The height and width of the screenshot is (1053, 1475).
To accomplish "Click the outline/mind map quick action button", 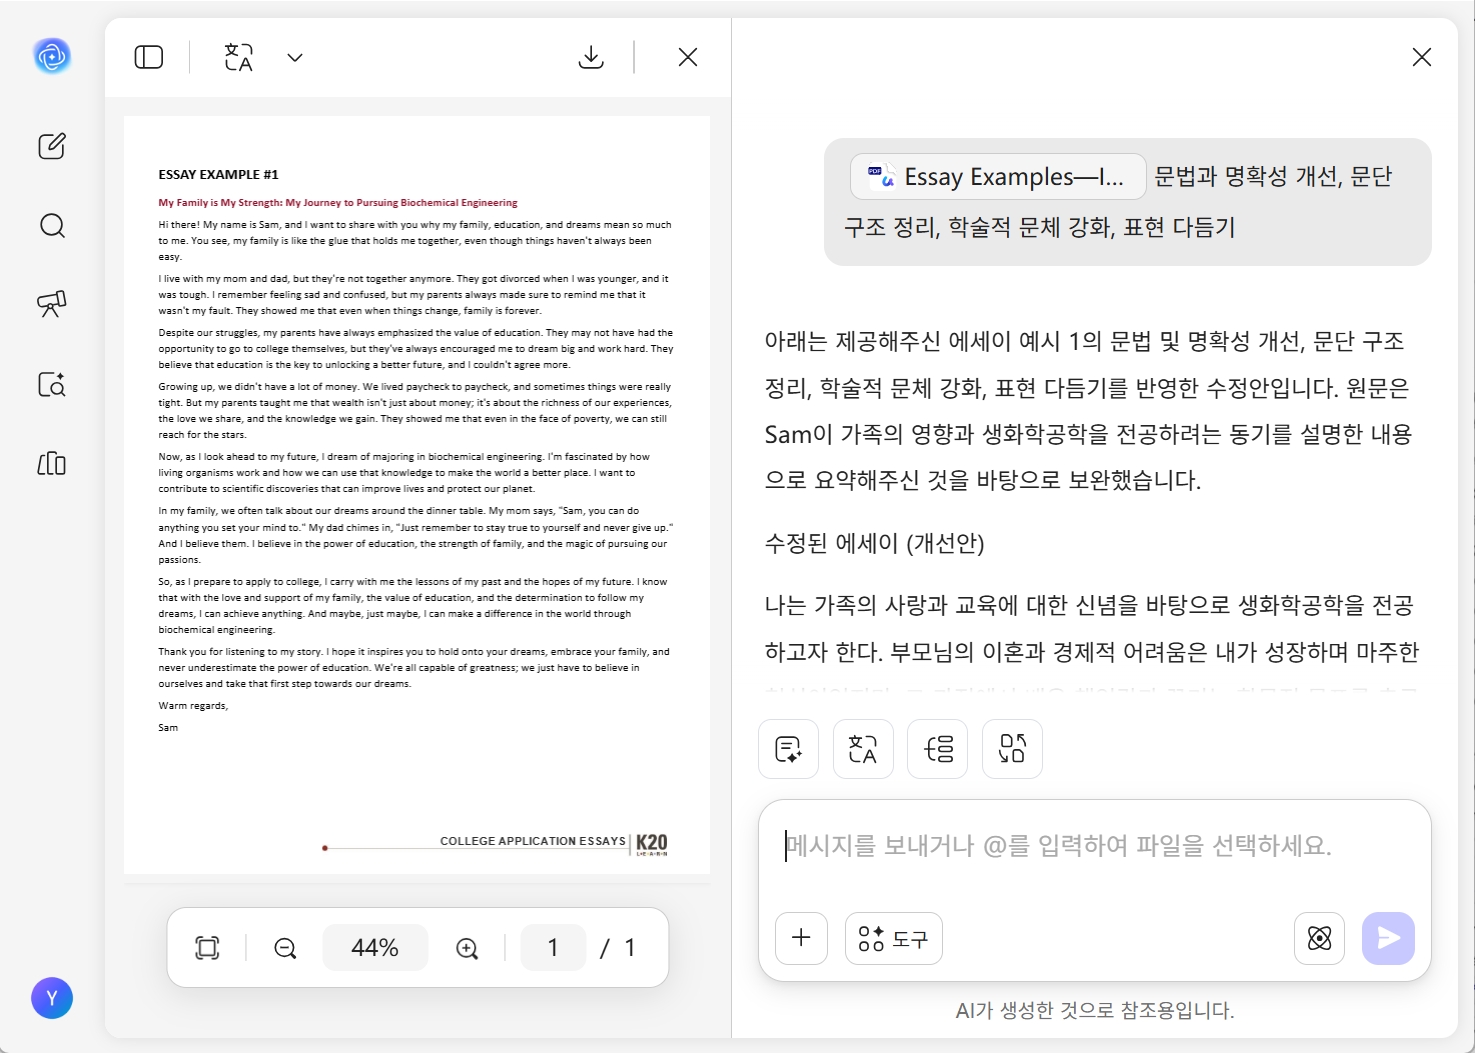I will pyautogui.click(x=938, y=749).
